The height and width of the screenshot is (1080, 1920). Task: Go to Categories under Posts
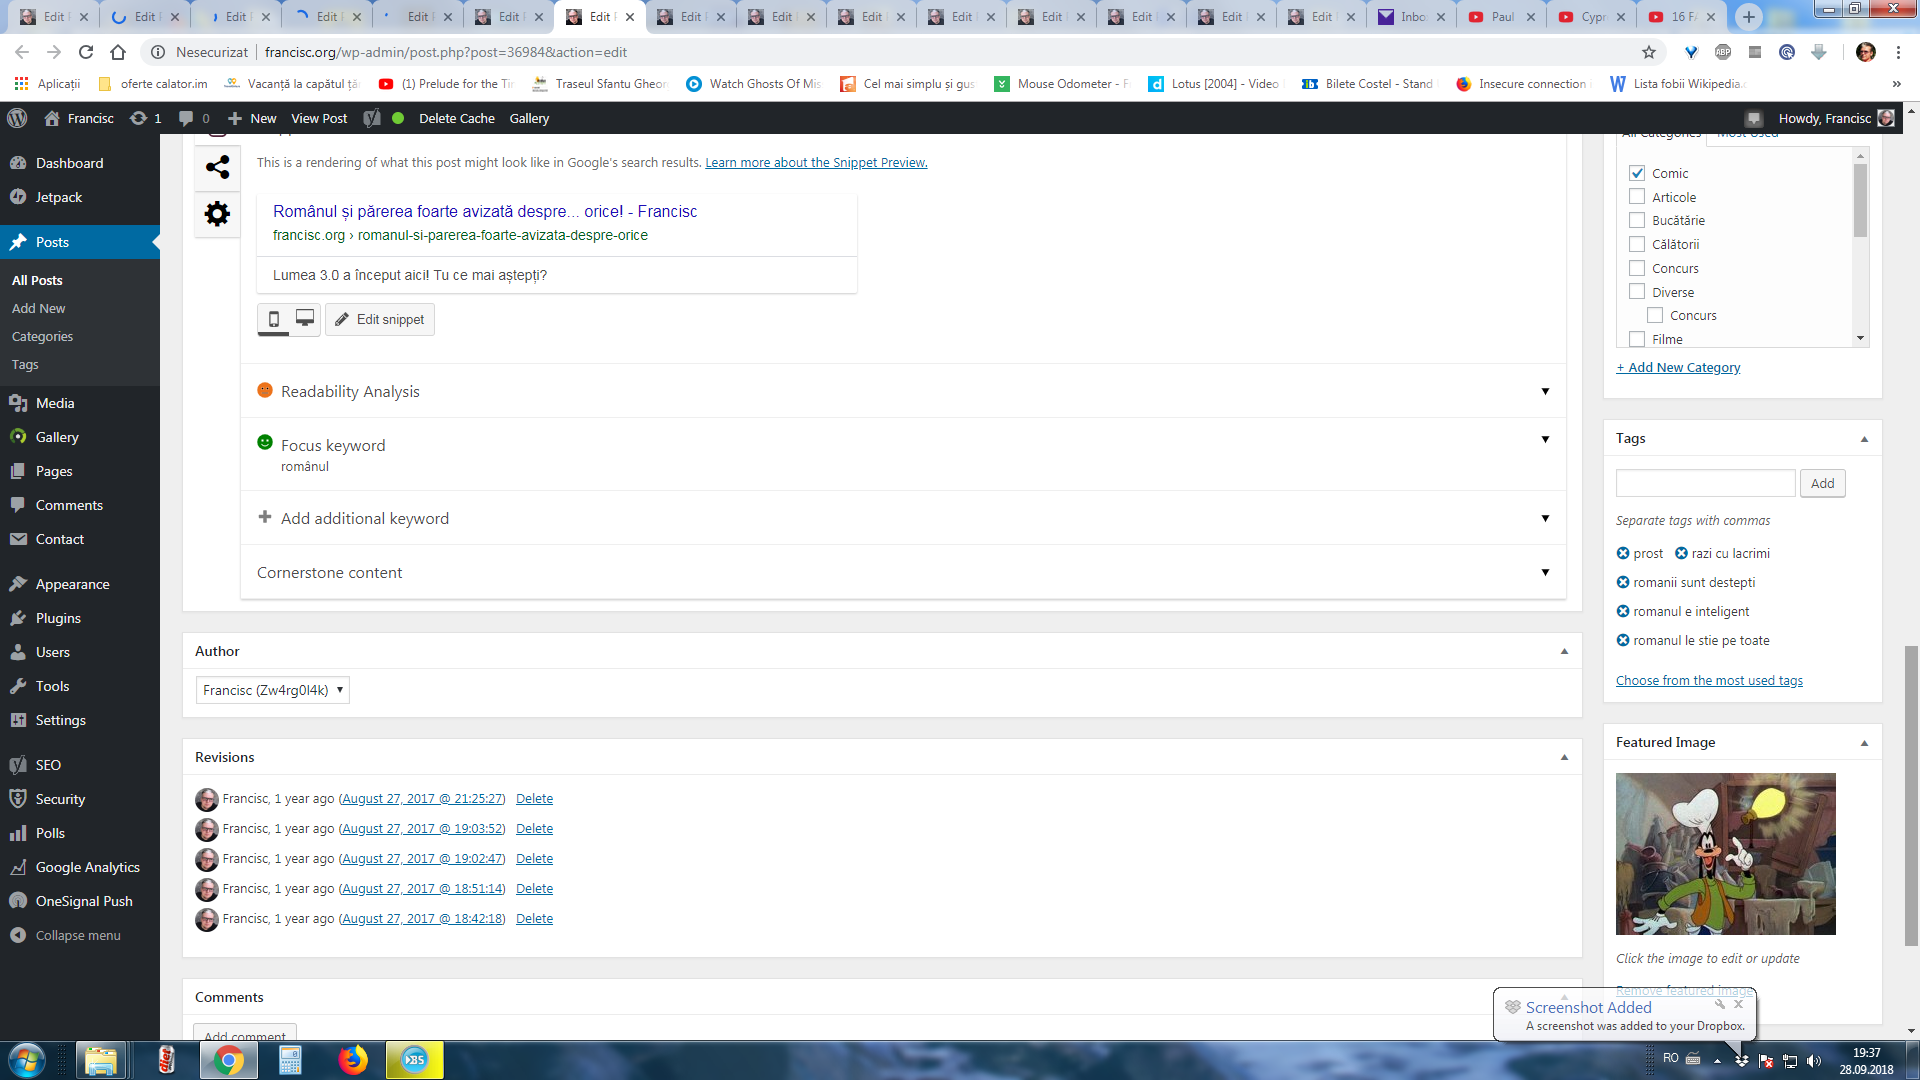coord(42,336)
